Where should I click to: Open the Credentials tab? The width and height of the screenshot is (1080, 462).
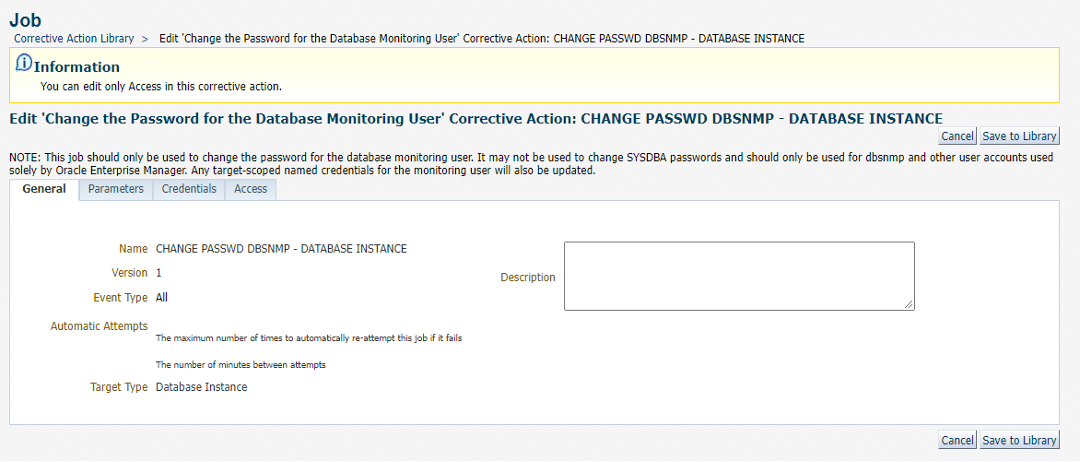(189, 189)
